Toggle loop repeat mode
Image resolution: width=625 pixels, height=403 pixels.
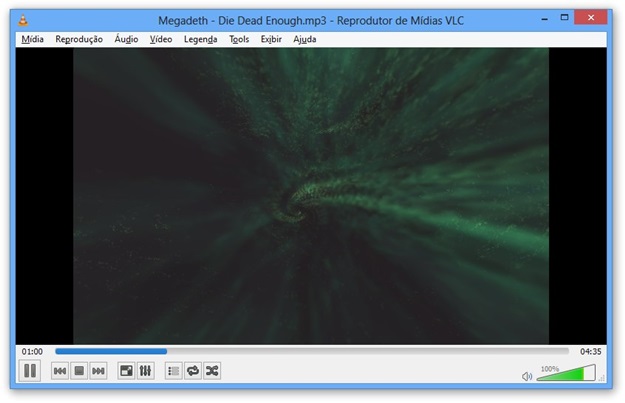[193, 371]
